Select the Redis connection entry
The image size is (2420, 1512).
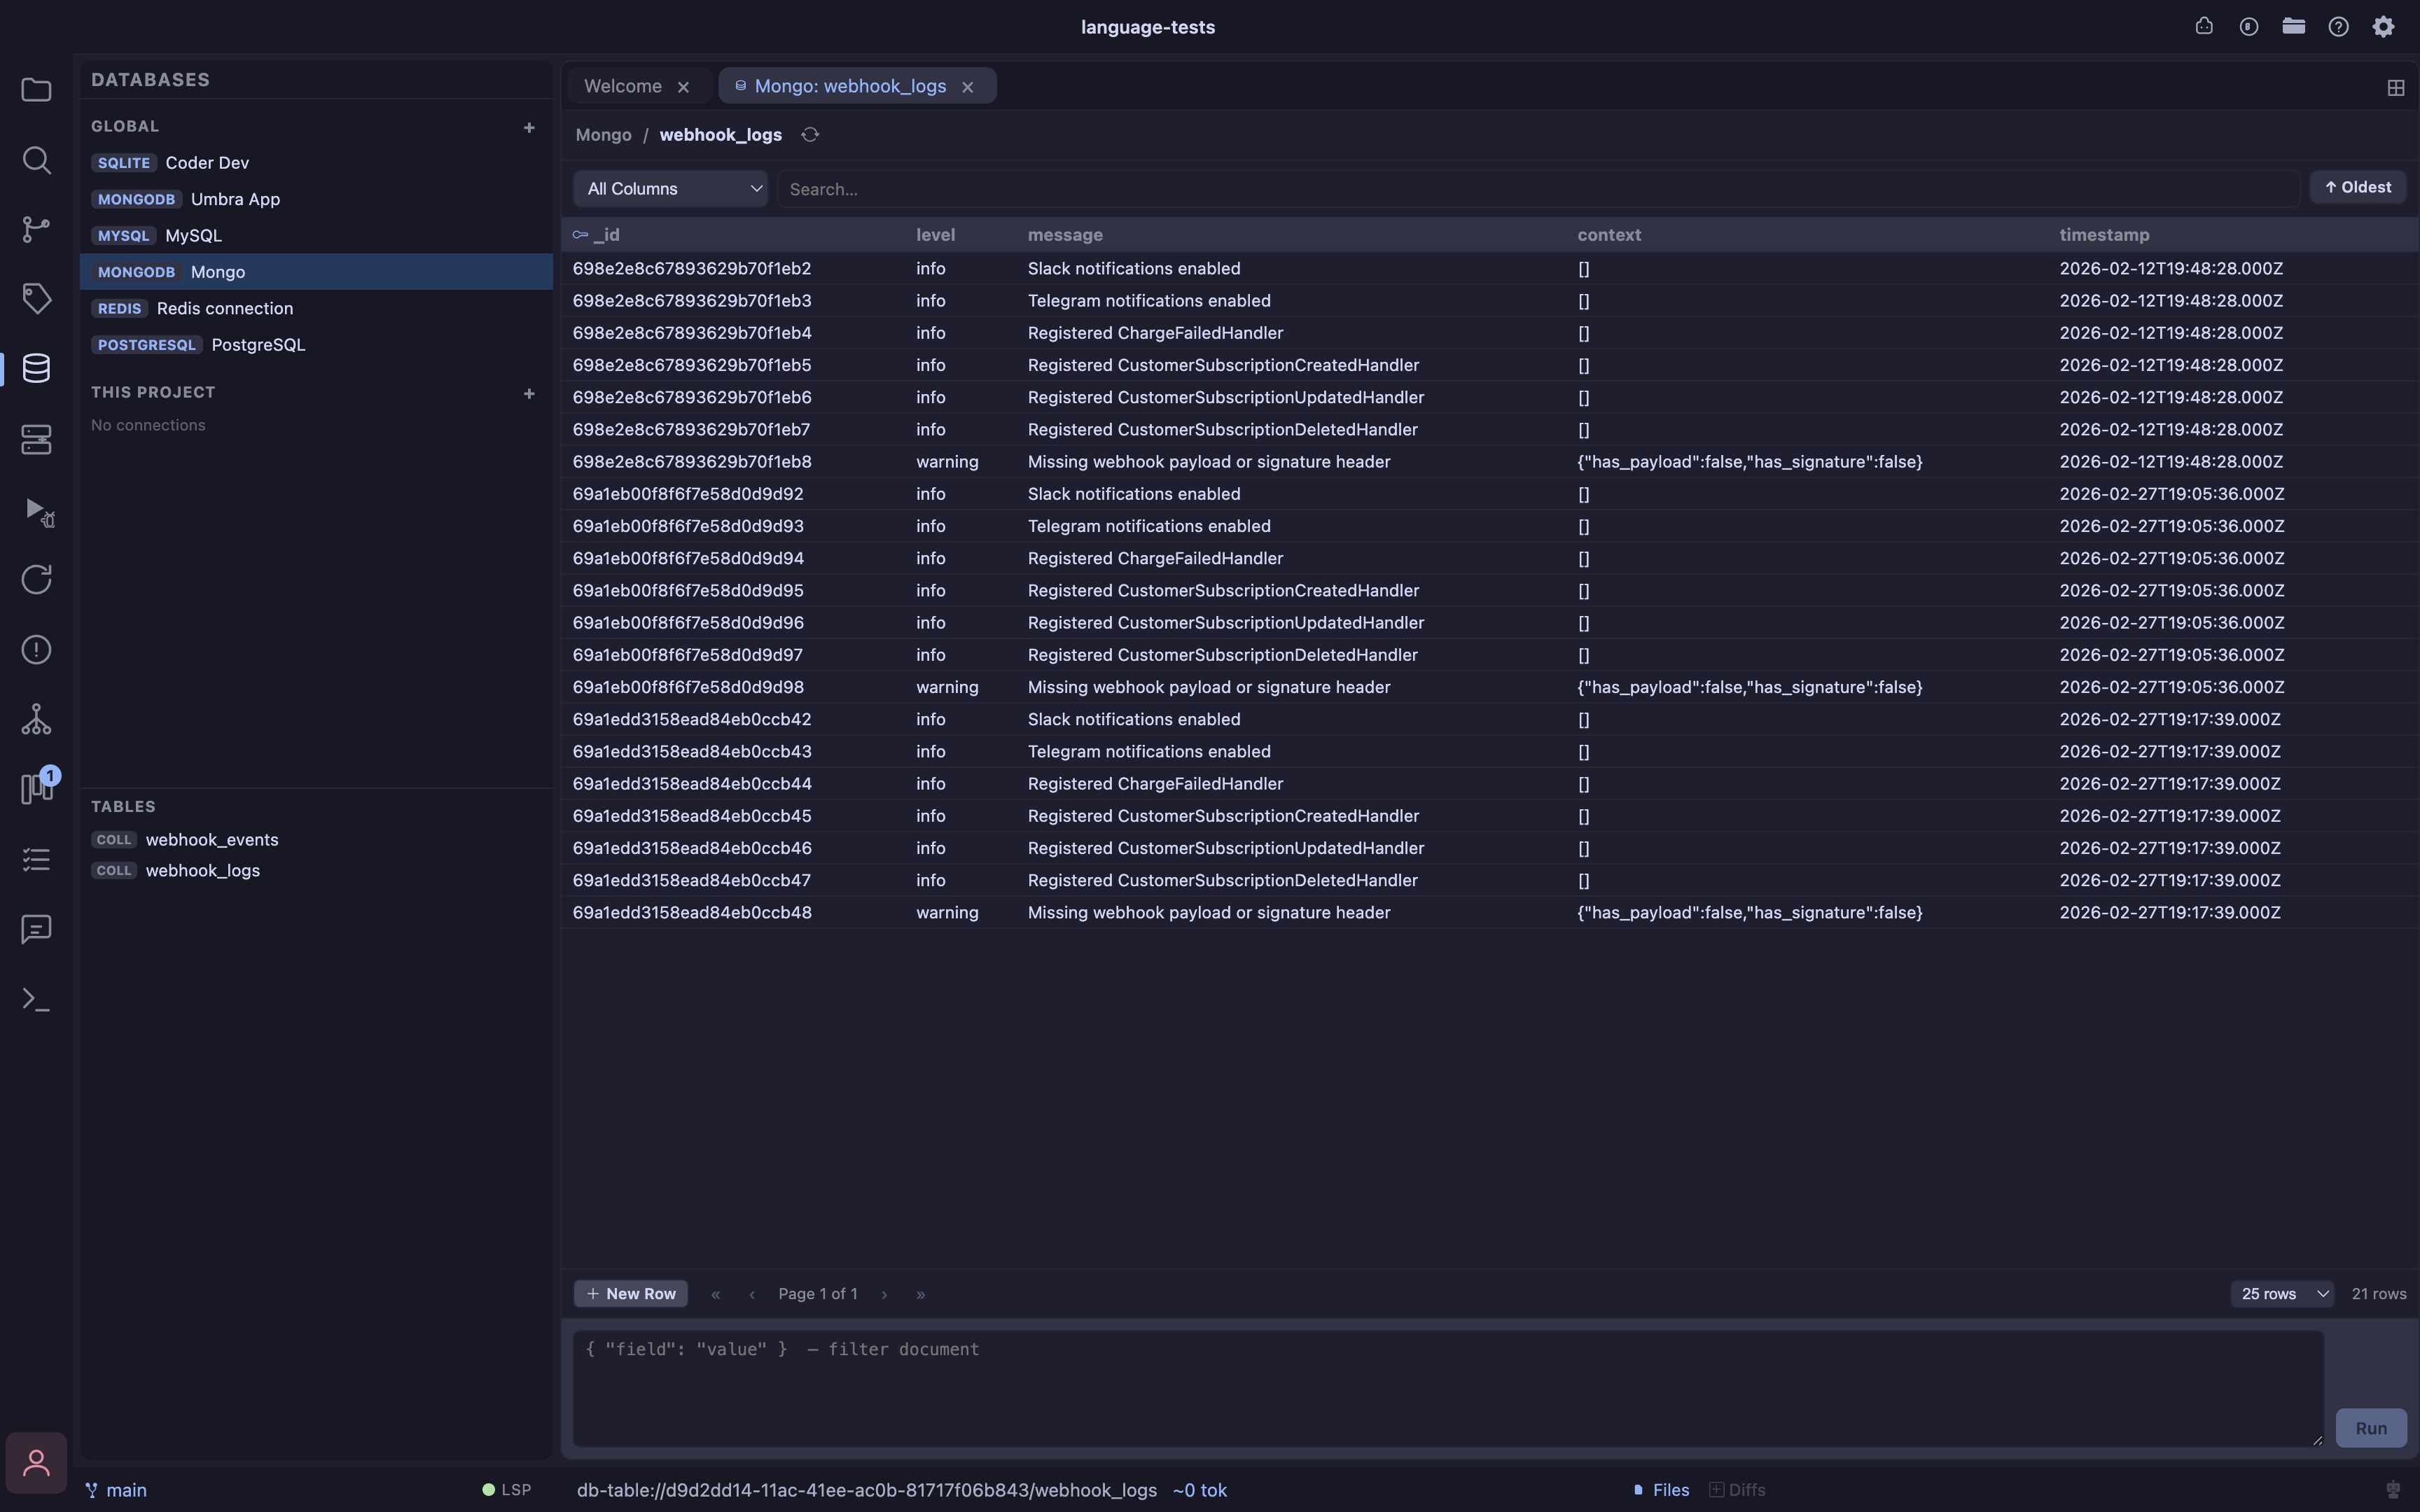click(x=316, y=308)
